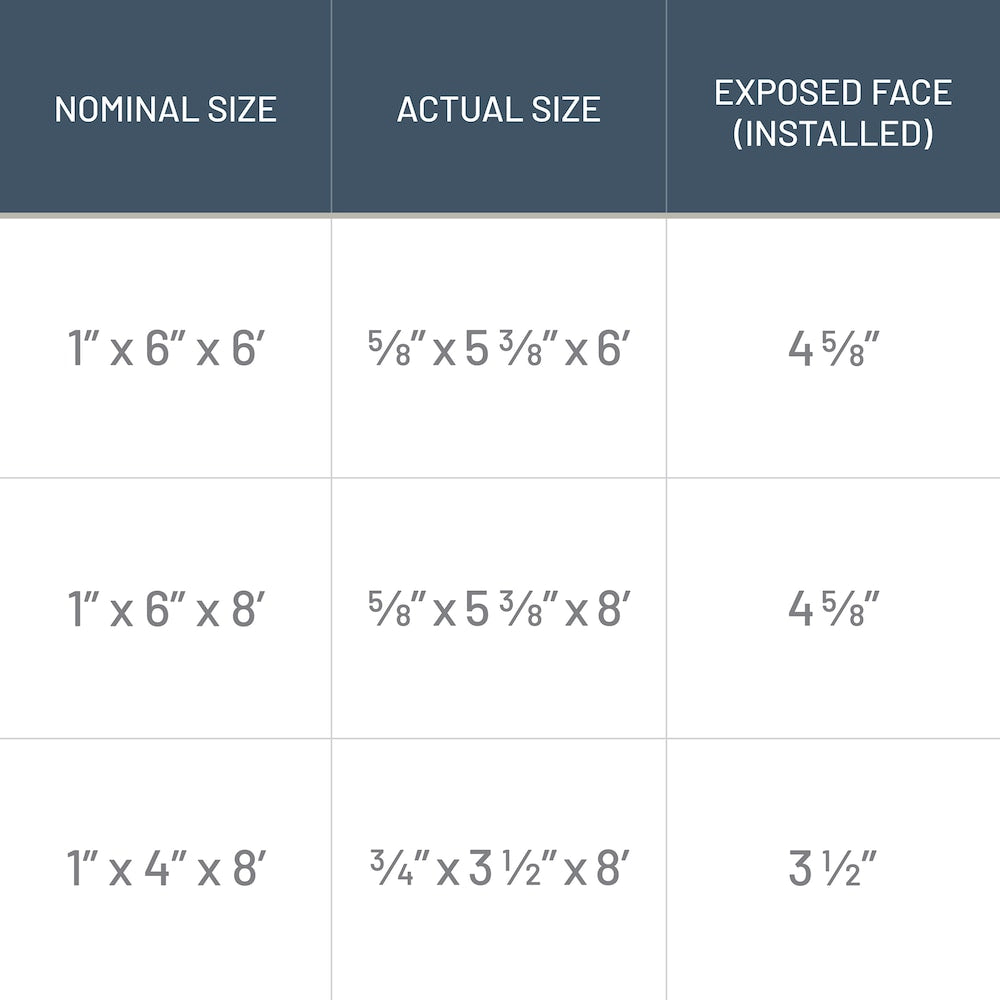Click the NOMINAL SIZE column header
This screenshot has width=1000, height=1000.
point(165,109)
